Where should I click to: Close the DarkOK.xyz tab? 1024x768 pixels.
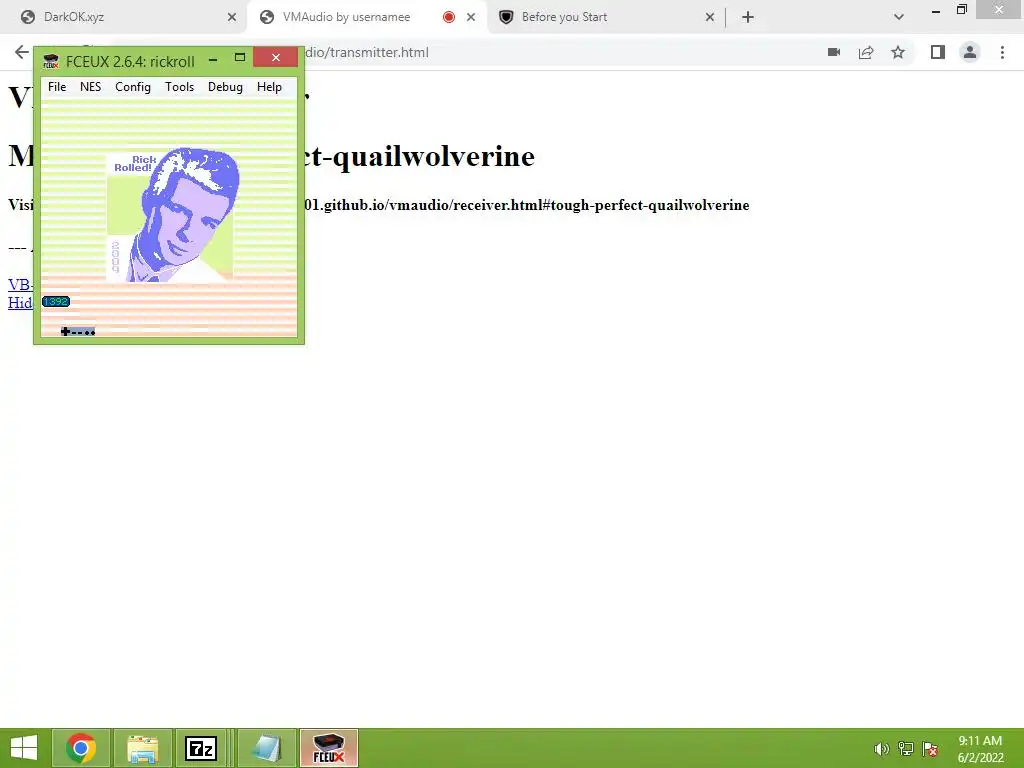(232, 17)
